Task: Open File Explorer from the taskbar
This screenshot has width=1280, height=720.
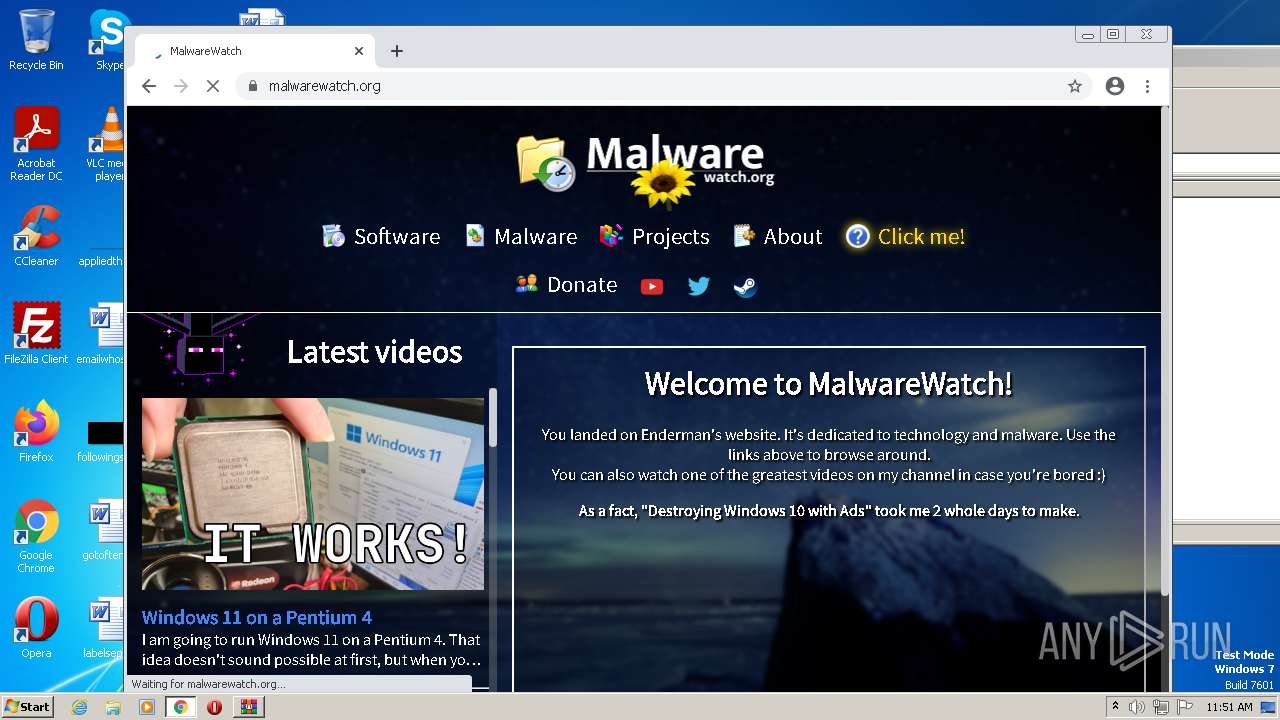Action: (113, 707)
